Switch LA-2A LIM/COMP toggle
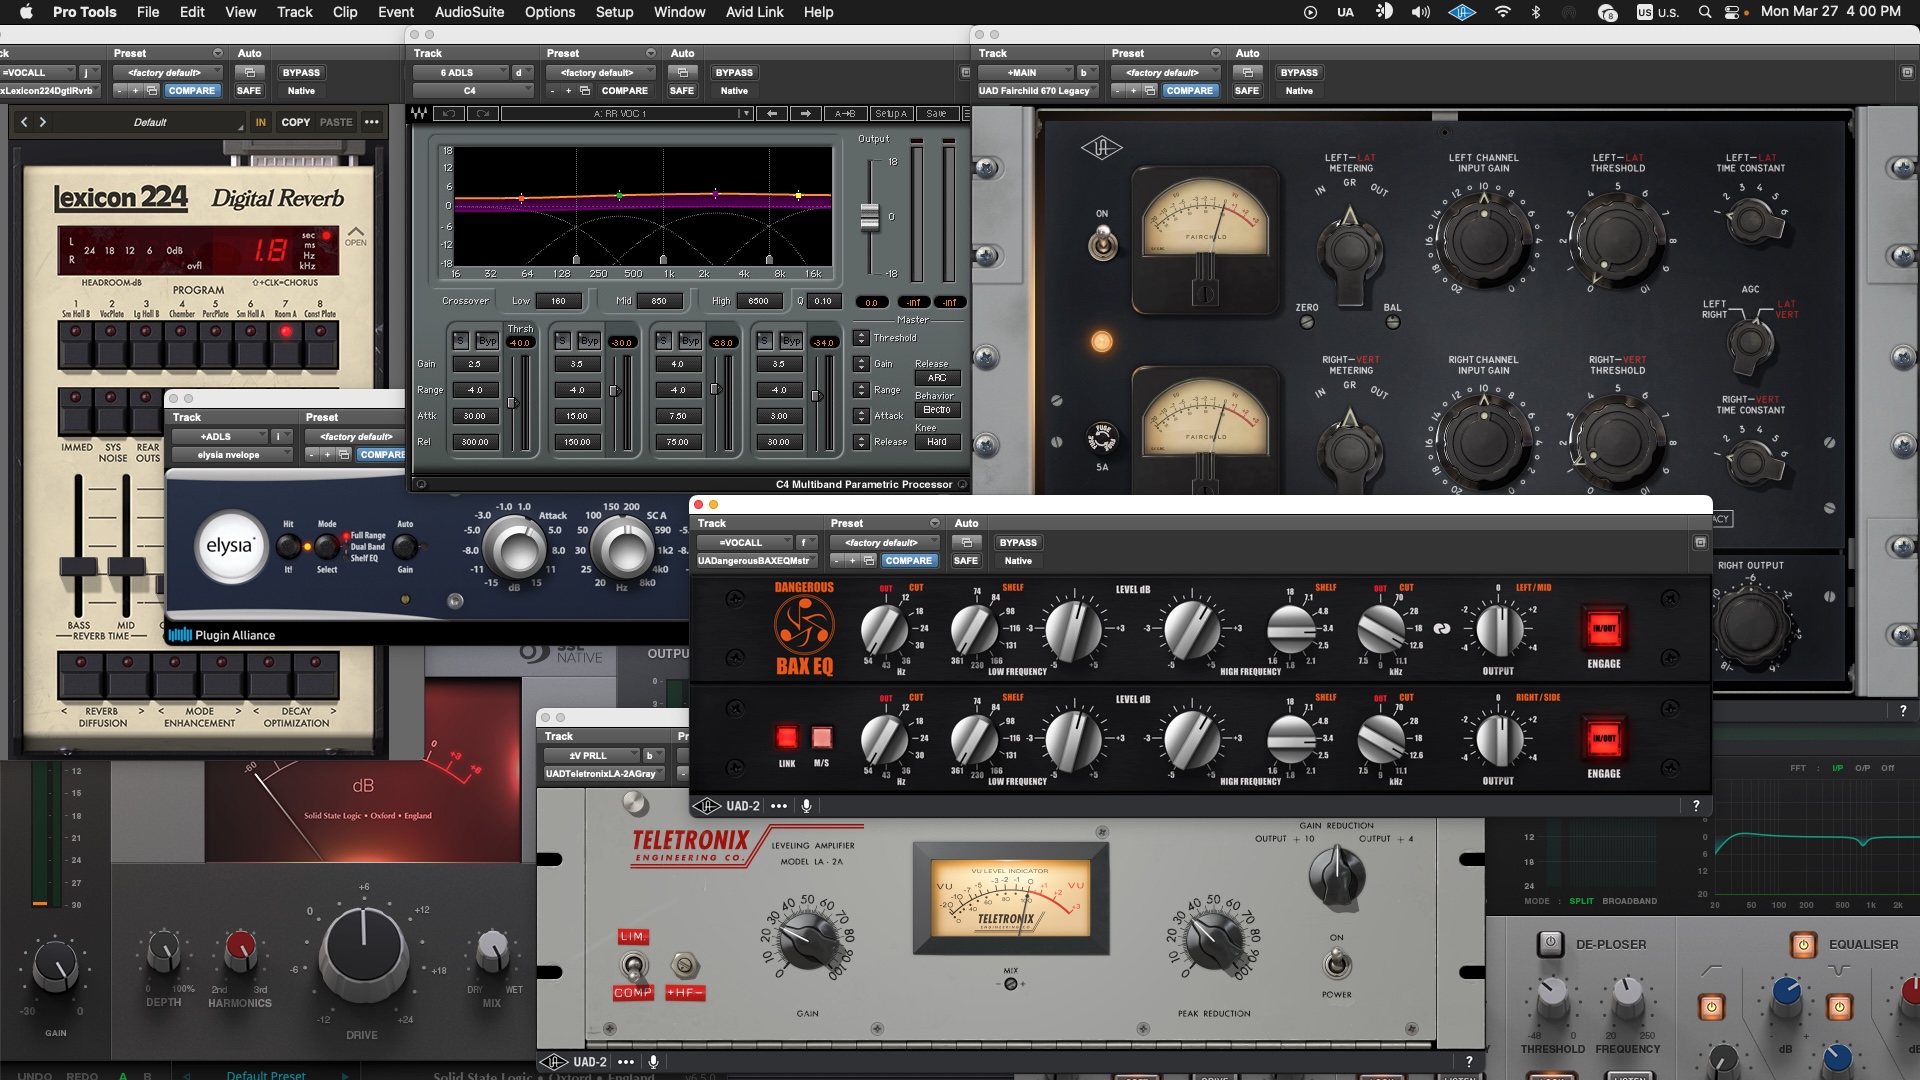Image resolution: width=1920 pixels, height=1080 pixels. (633, 966)
